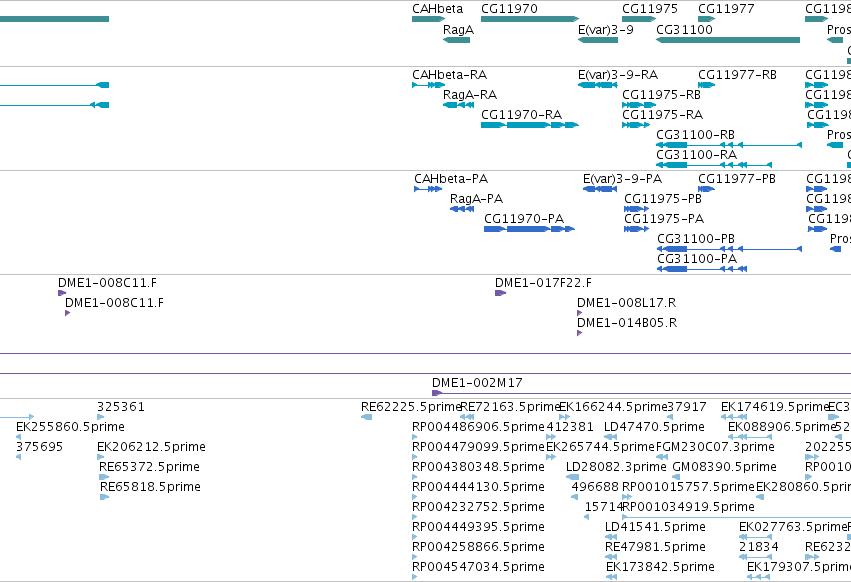
Task: Click the CAHbeta-RA transcript
Action: 428,85
